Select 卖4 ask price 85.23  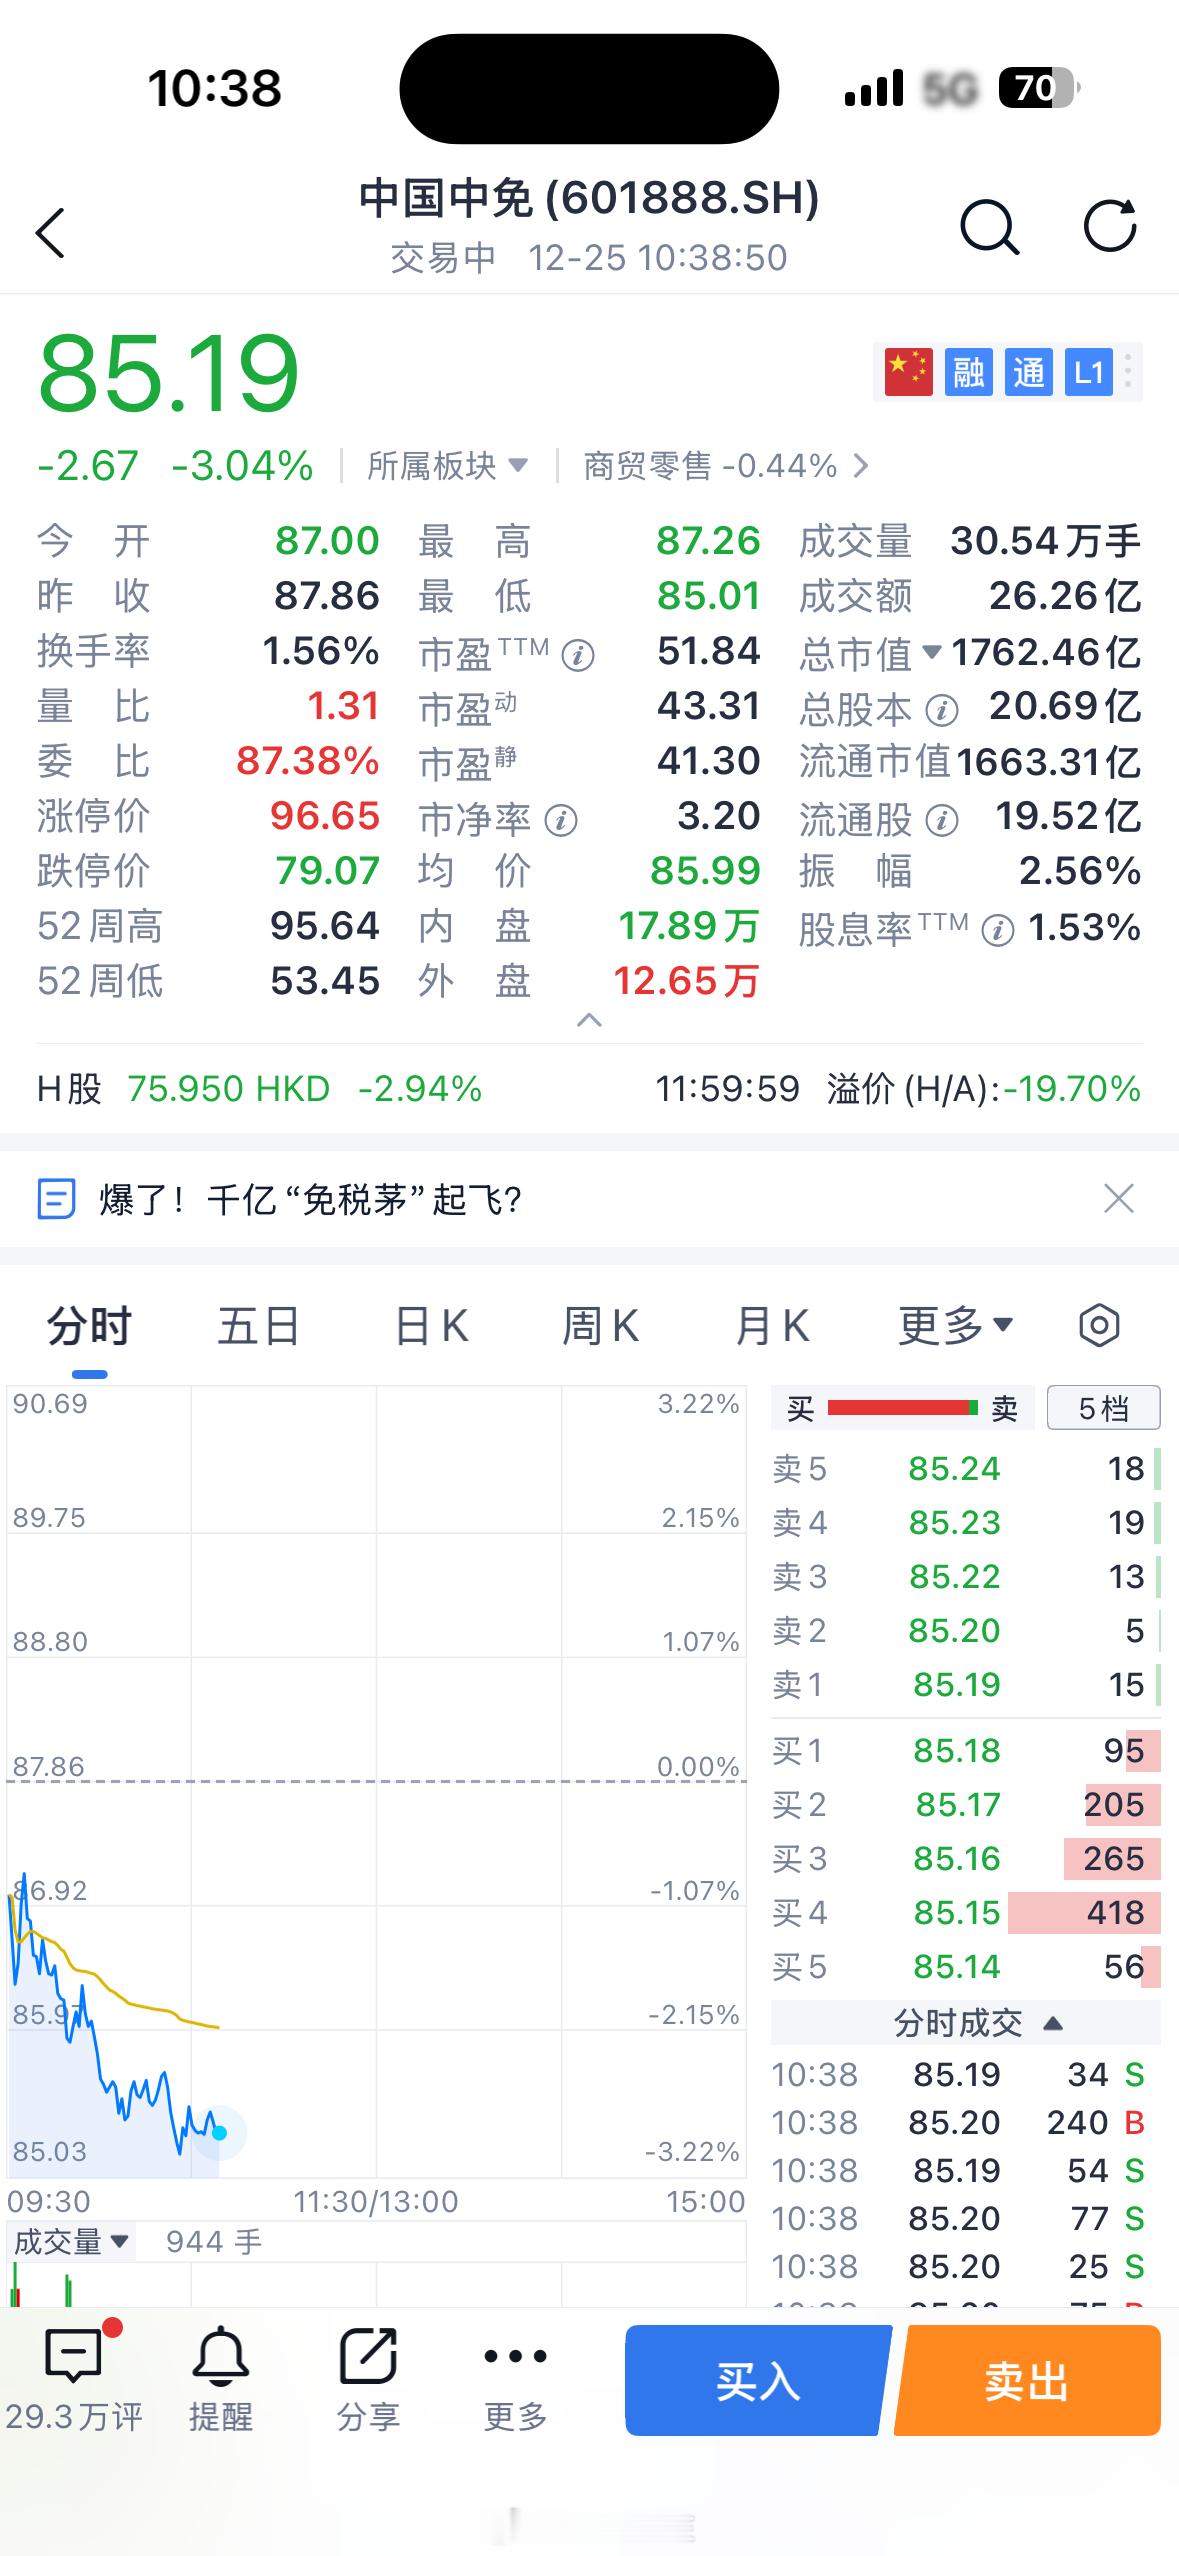(965, 1522)
